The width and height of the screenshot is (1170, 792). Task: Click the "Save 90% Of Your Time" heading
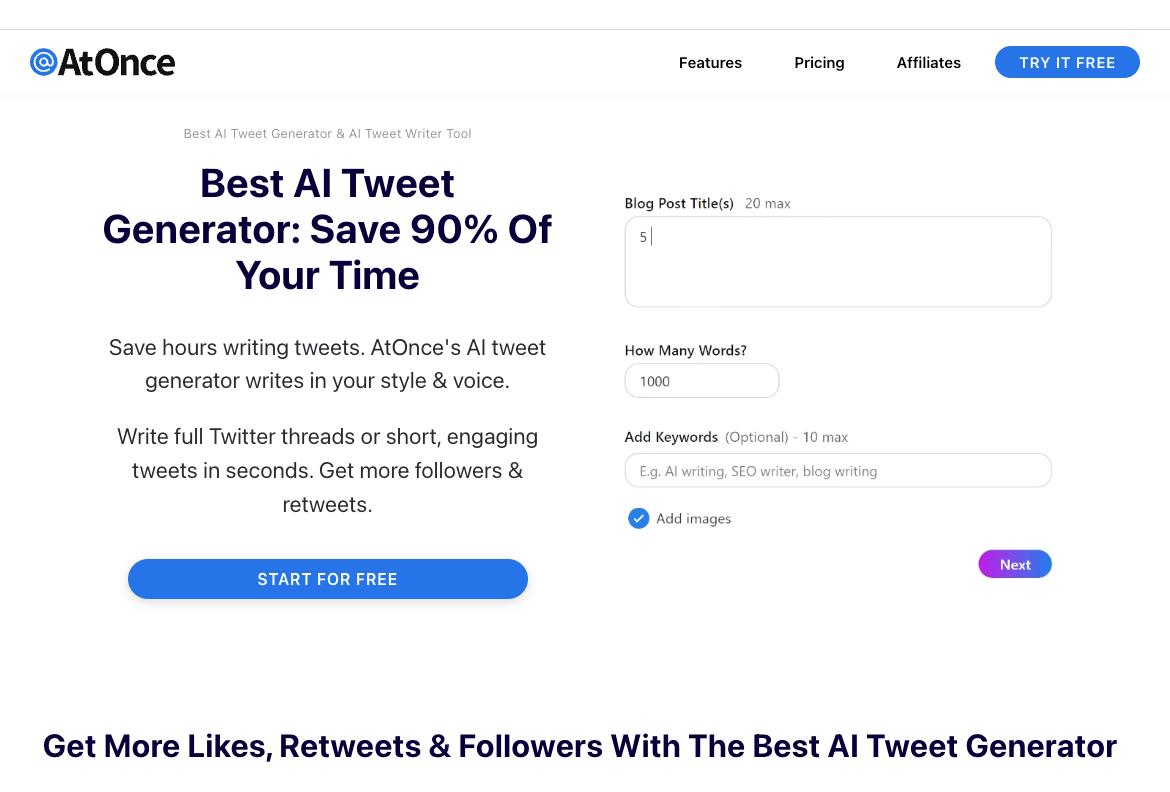pos(327,230)
